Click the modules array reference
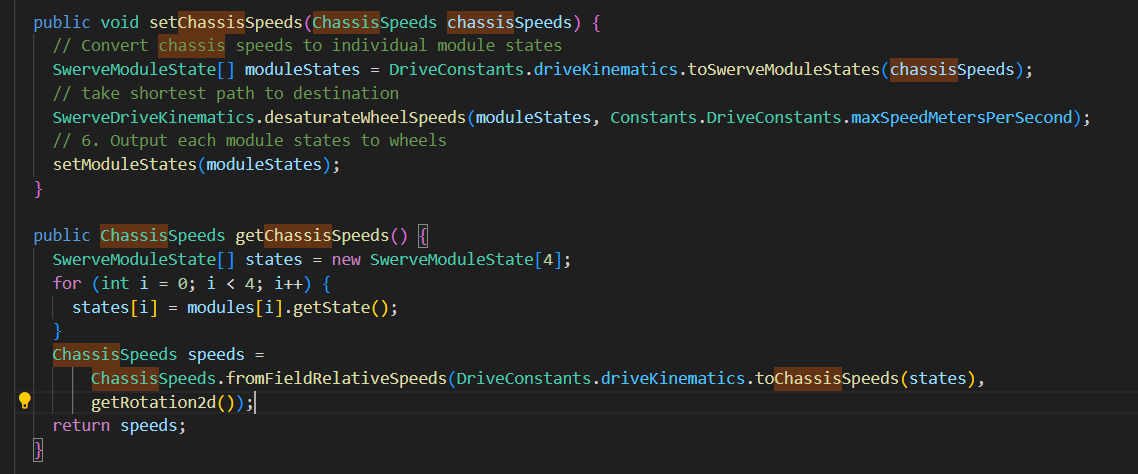Image resolution: width=1138 pixels, height=474 pixels. [x=221, y=307]
